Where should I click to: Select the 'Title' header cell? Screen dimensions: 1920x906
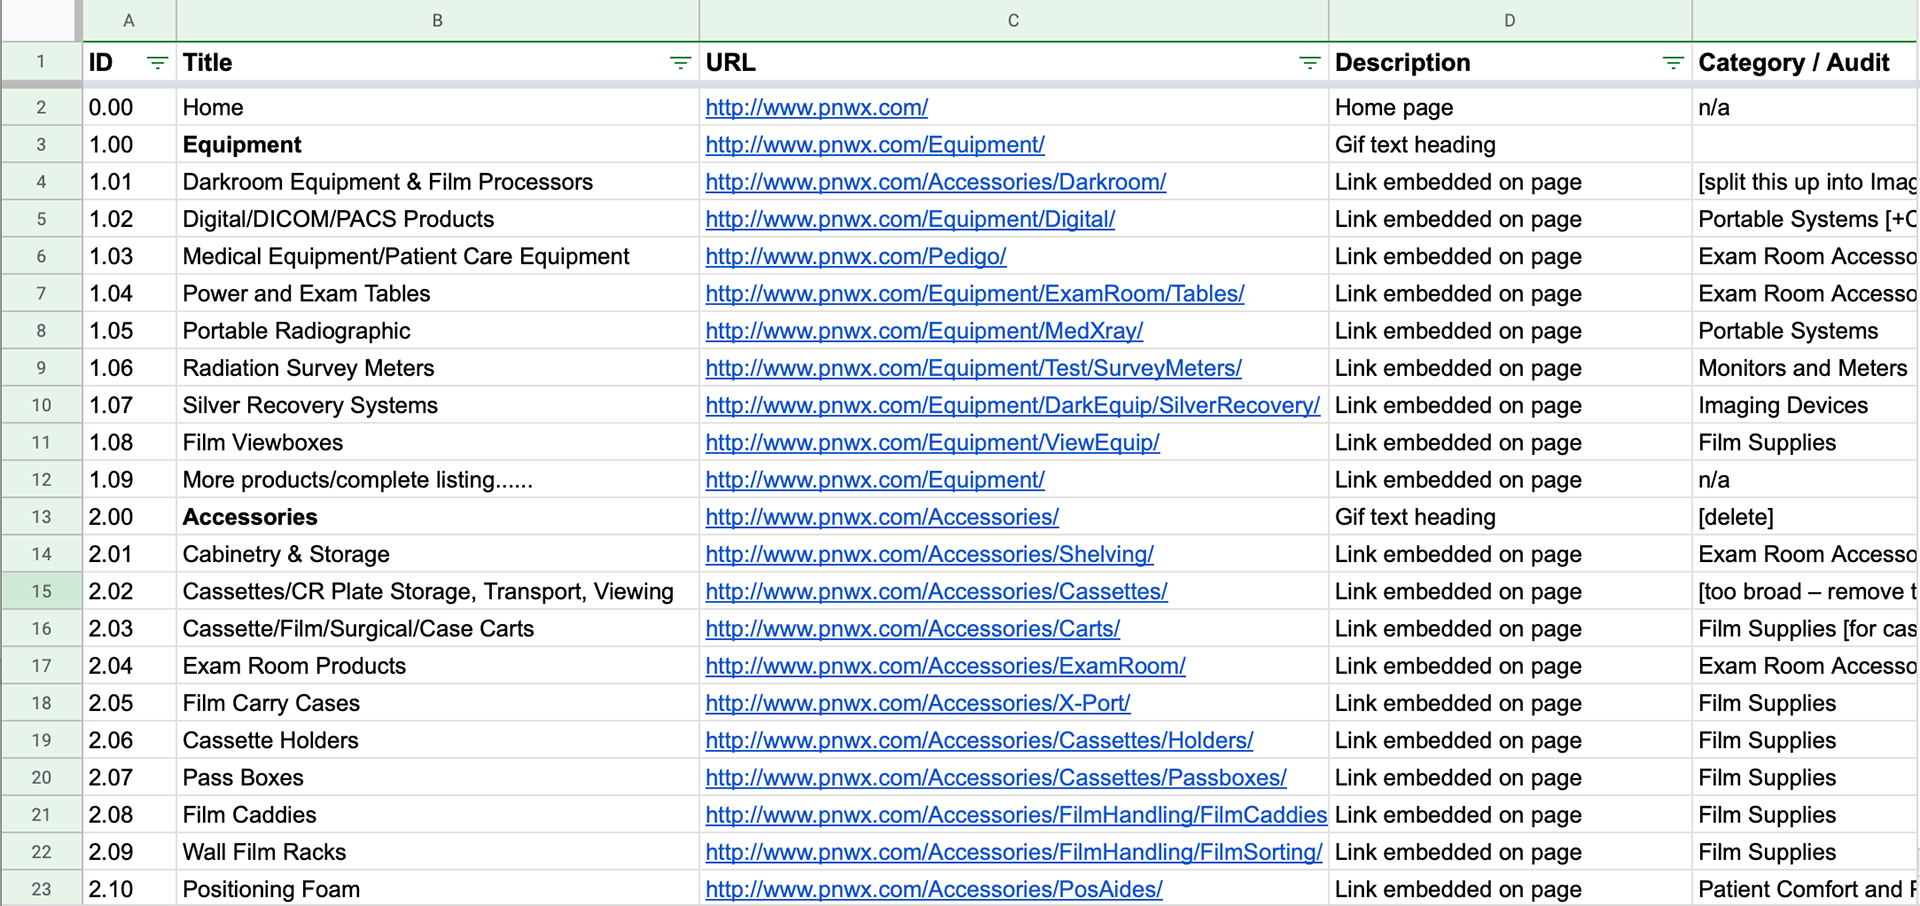tap(437, 62)
